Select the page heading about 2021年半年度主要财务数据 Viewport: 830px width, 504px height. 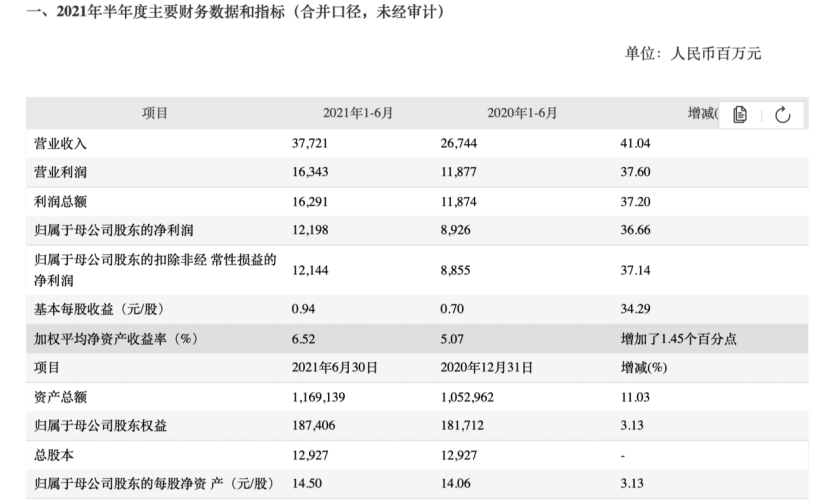coord(237,12)
